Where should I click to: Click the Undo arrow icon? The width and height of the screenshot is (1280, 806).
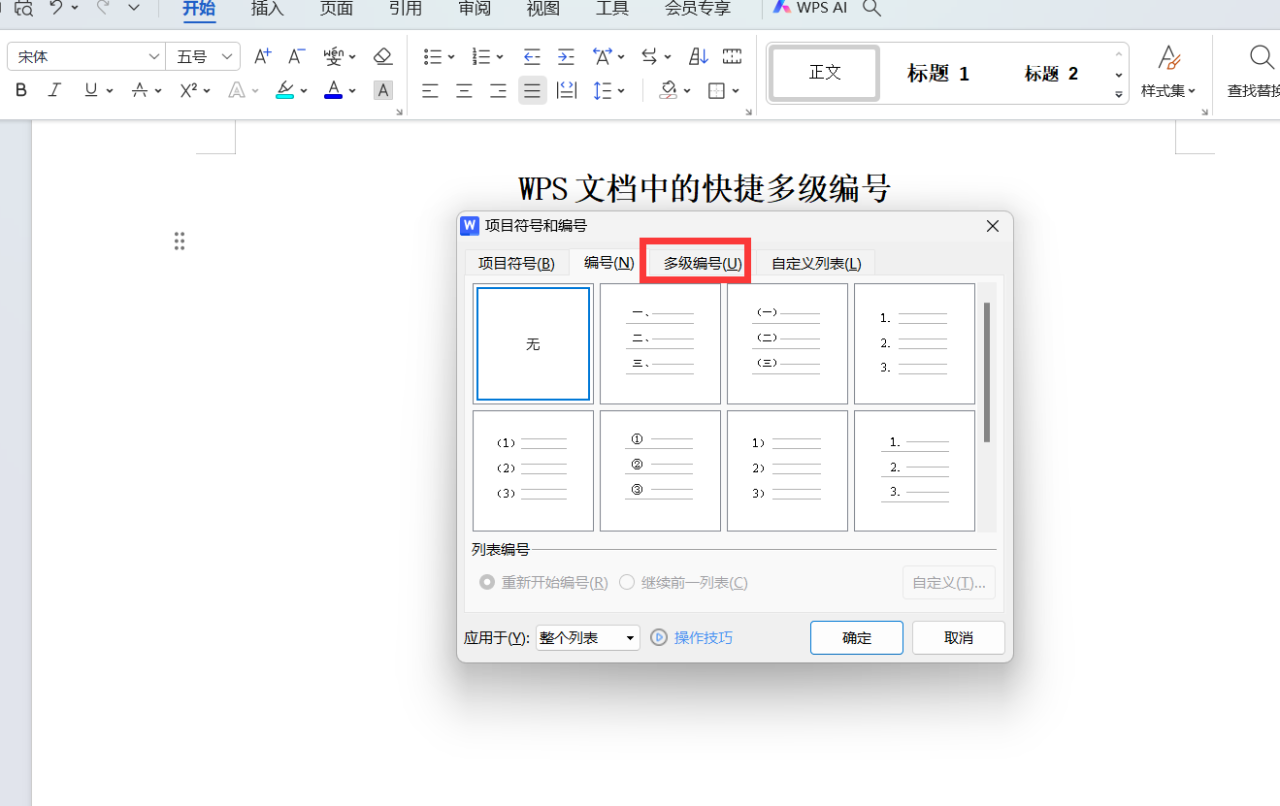point(56,8)
